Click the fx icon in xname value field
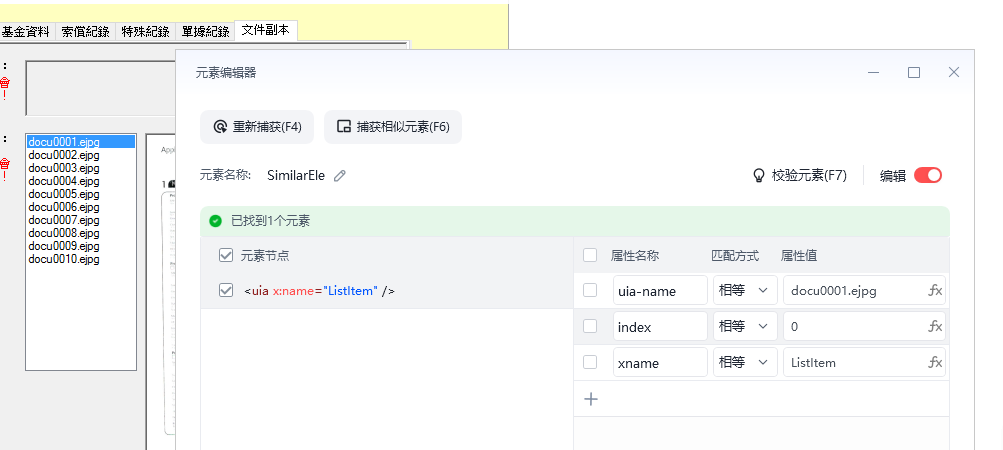Image resolution: width=1003 pixels, height=450 pixels. coord(935,362)
